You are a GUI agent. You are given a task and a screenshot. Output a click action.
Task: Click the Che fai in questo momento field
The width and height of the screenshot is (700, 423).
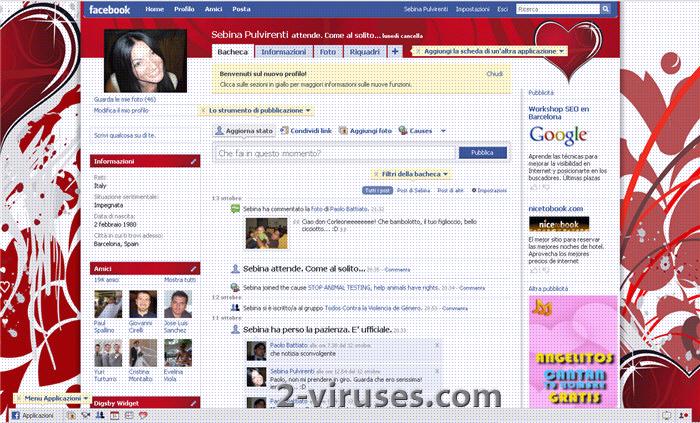point(336,153)
